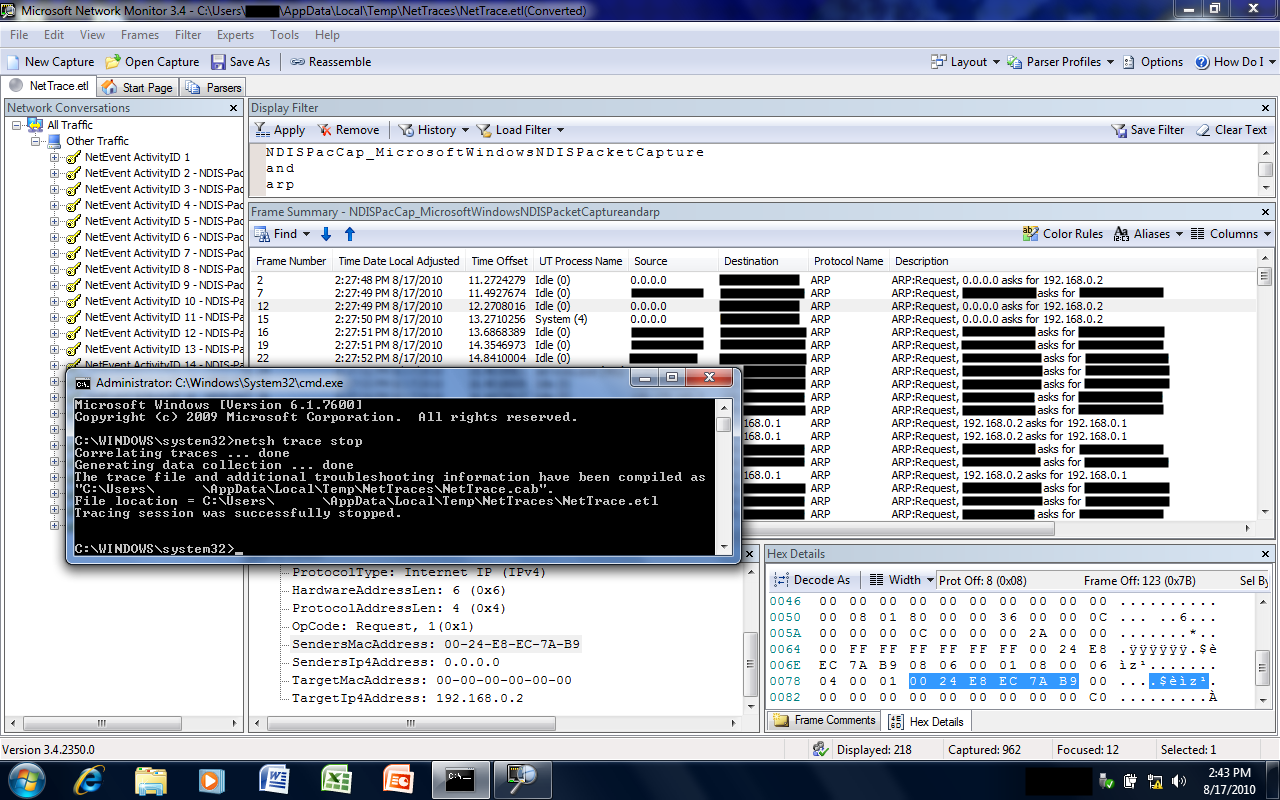Select the TargetIp4Address field line
Screen dimensions: 1280x800
pos(407,698)
